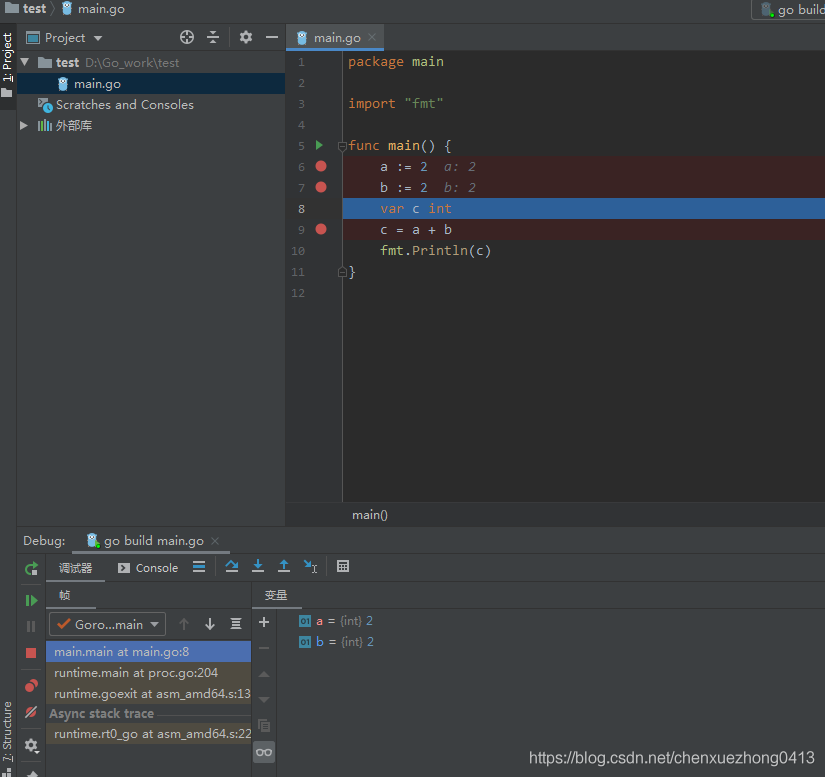Select runtime.main at proc.go:204 frame

[x=136, y=672]
